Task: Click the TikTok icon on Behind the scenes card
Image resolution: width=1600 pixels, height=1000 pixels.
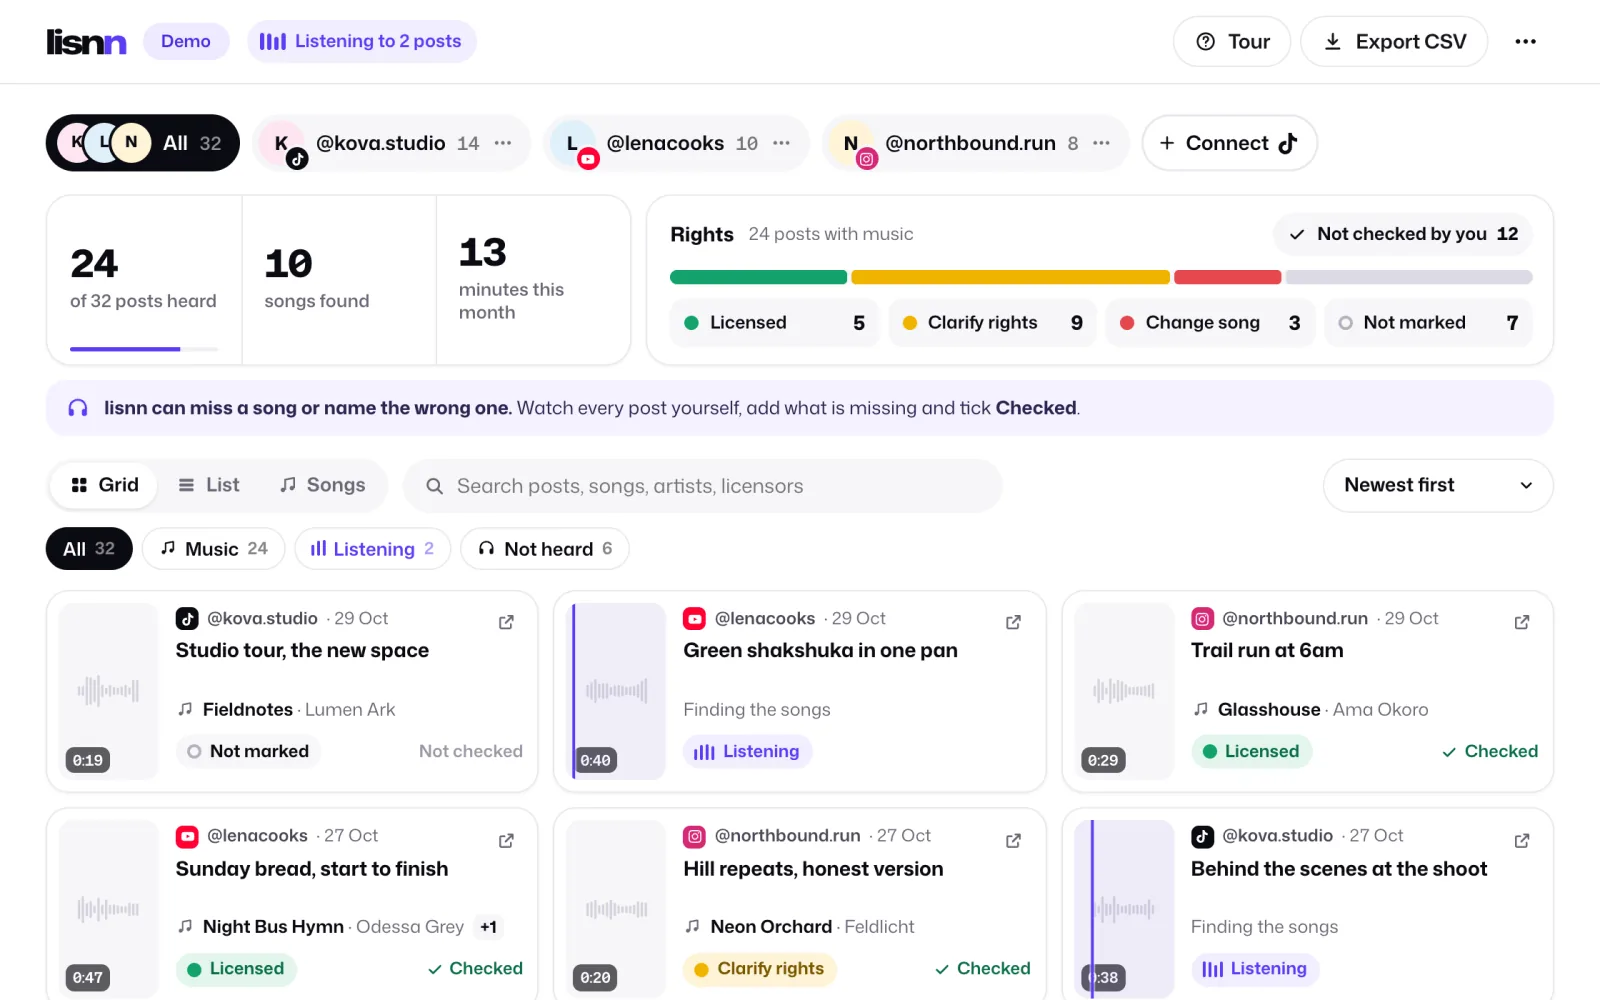Action: pos(1202,836)
